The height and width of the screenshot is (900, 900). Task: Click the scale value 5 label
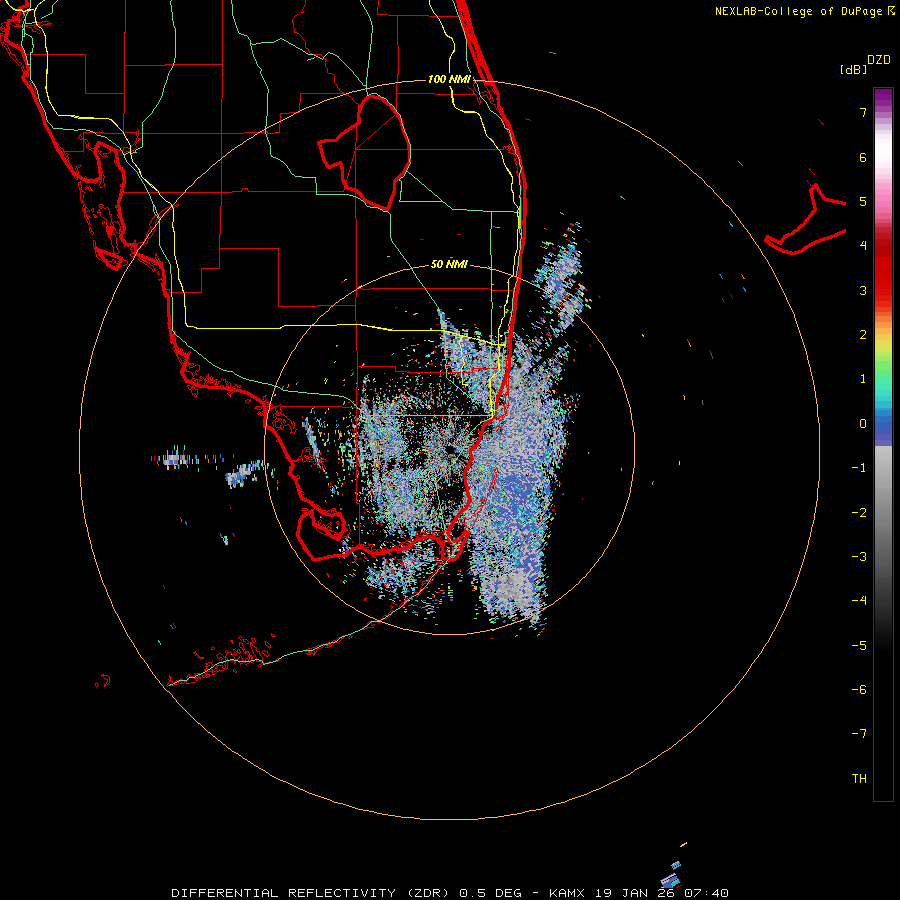[863, 201]
